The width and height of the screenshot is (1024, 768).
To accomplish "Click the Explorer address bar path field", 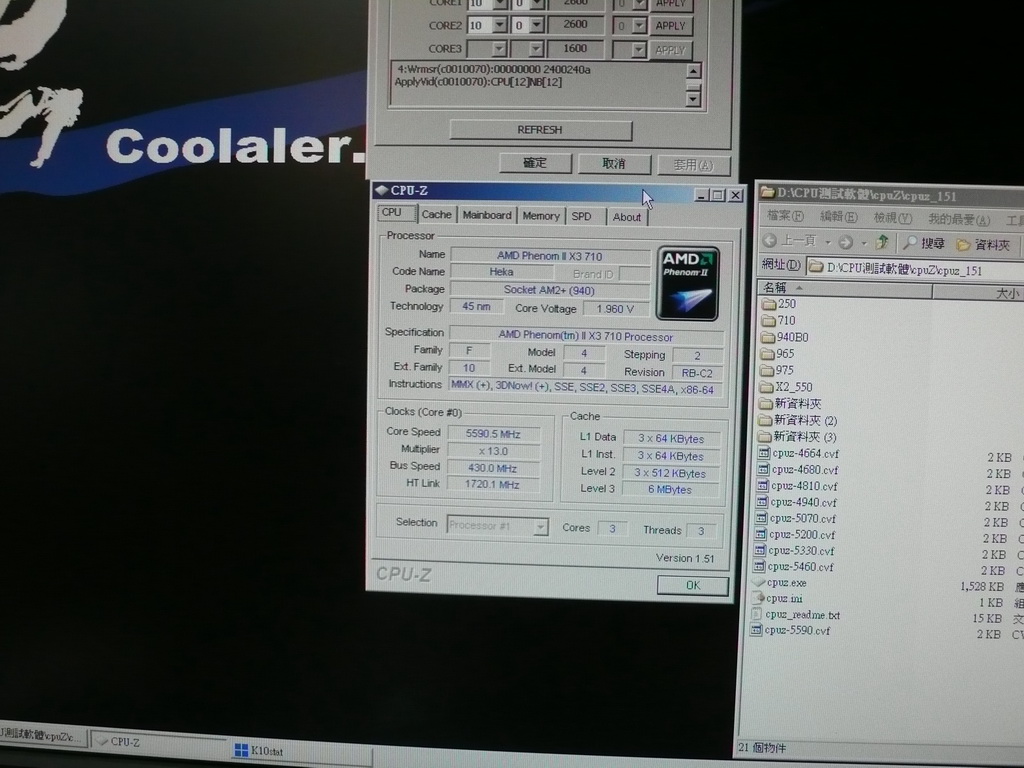I will coord(914,269).
